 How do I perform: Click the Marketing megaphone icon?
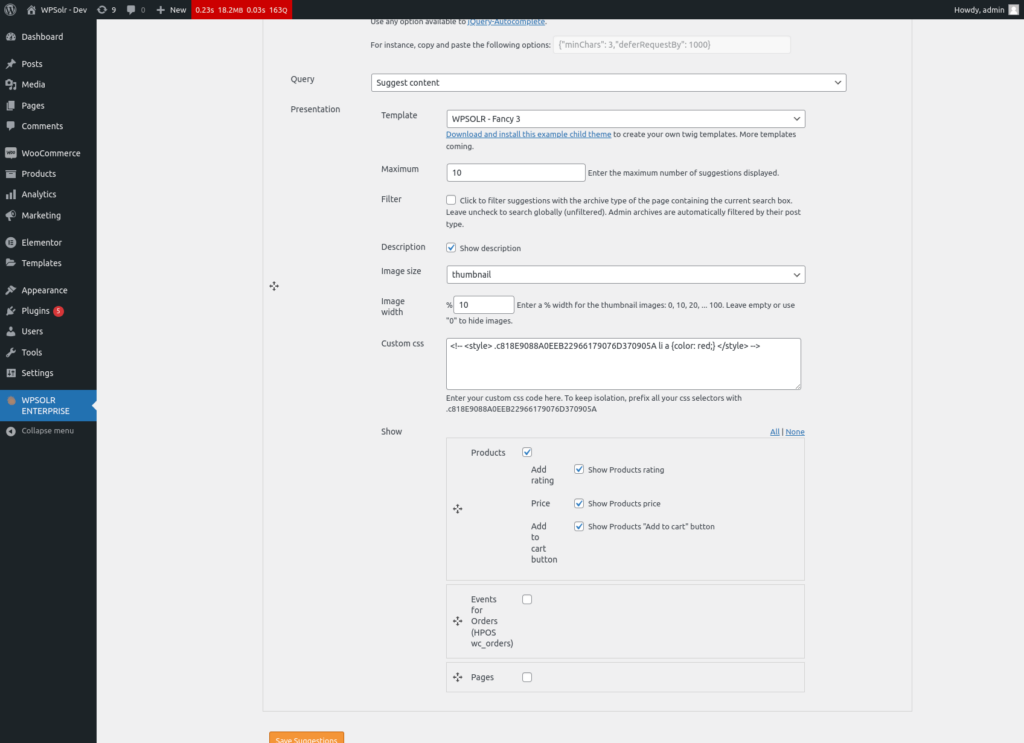(x=10, y=215)
